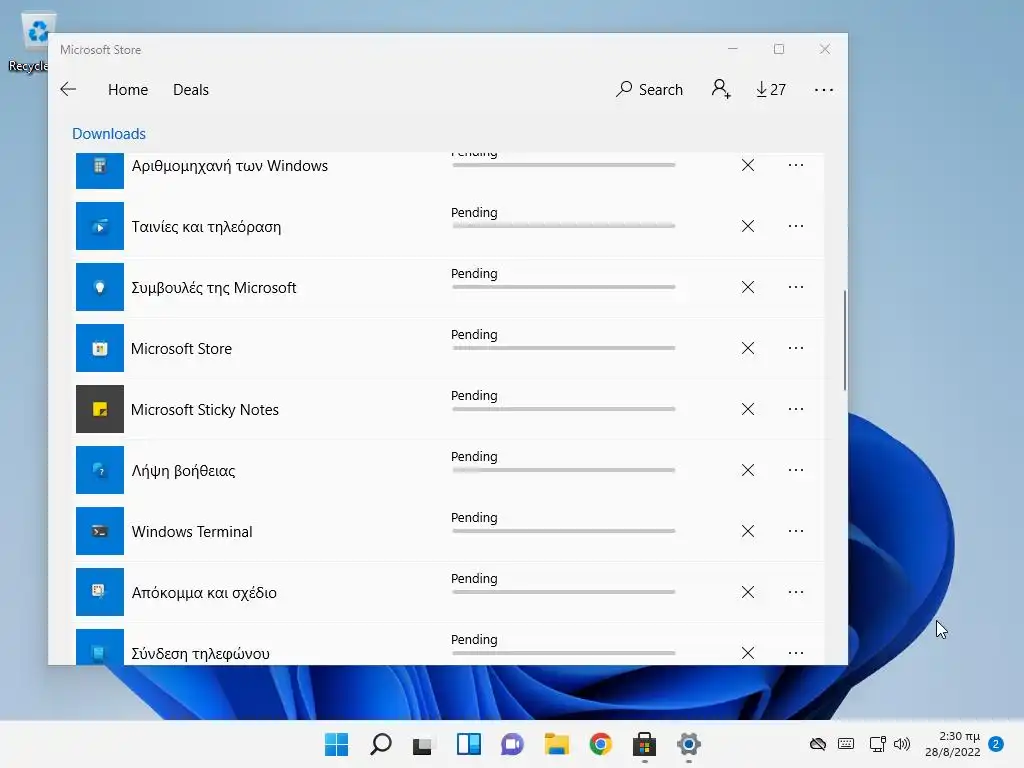Click the network tray icon
Image resolution: width=1024 pixels, height=768 pixels.
click(x=877, y=744)
